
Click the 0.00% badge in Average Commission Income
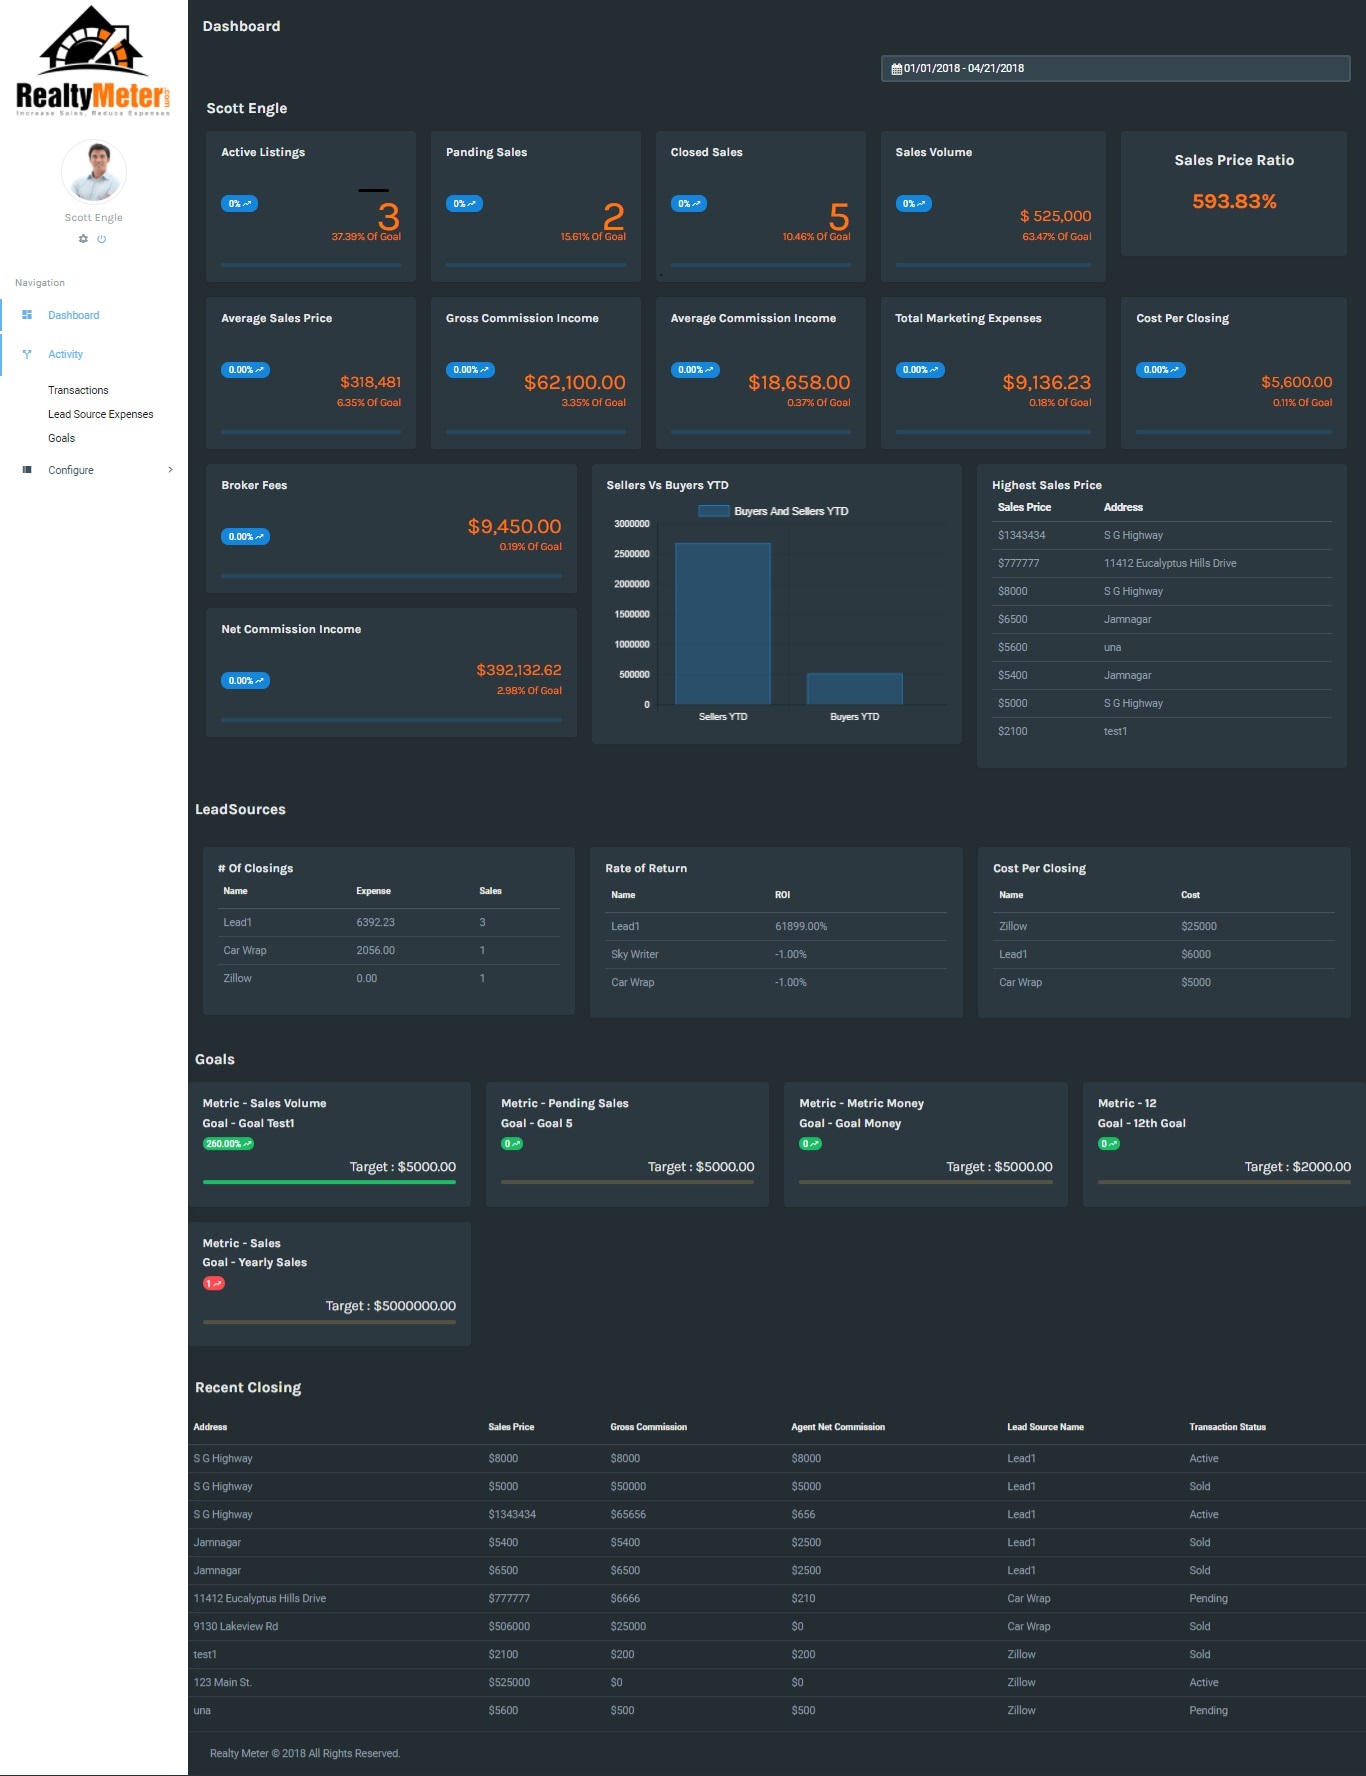click(695, 370)
